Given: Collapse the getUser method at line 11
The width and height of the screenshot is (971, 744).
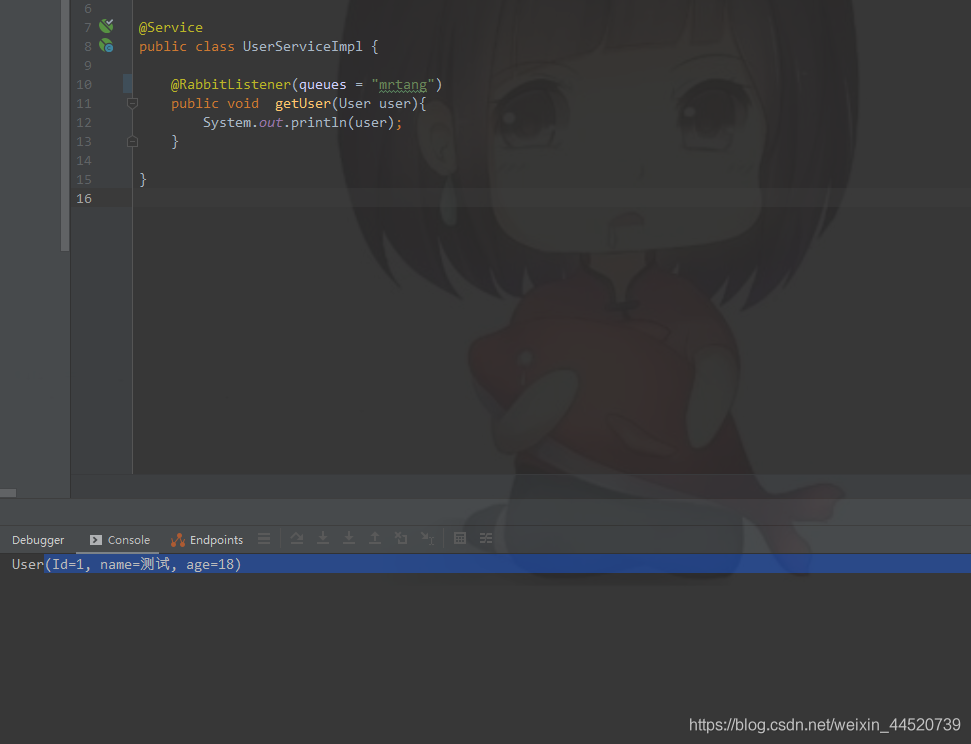Looking at the screenshot, I should coord(133,103).
